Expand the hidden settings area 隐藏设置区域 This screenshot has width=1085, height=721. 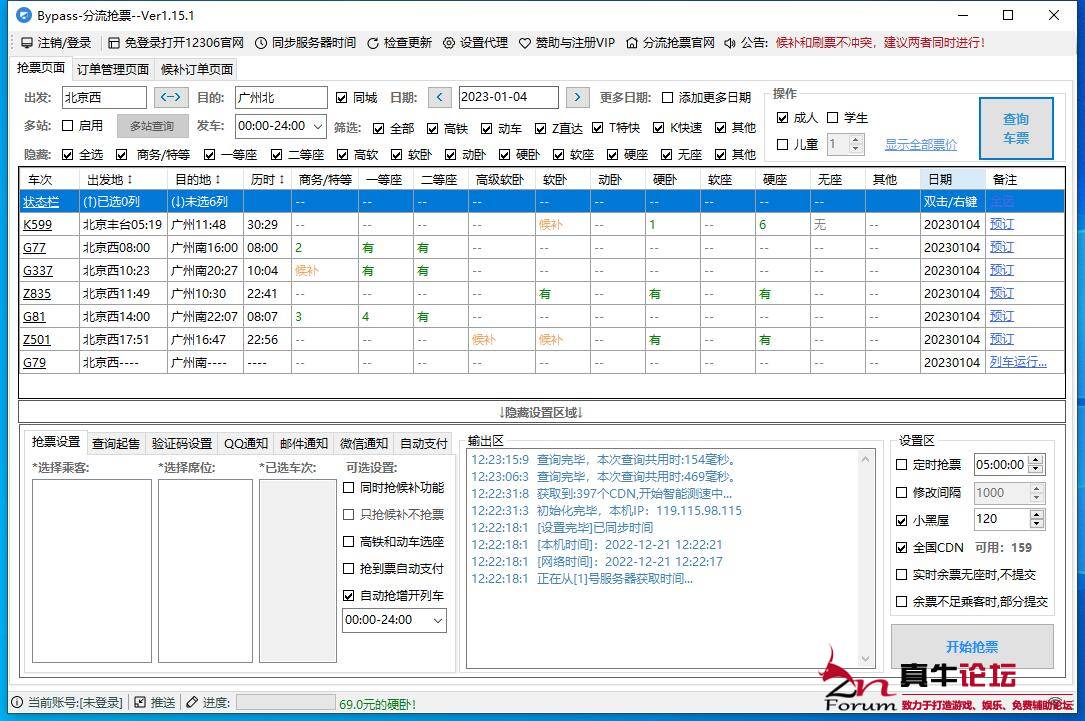pyautogui.click(x=540, y=411)
